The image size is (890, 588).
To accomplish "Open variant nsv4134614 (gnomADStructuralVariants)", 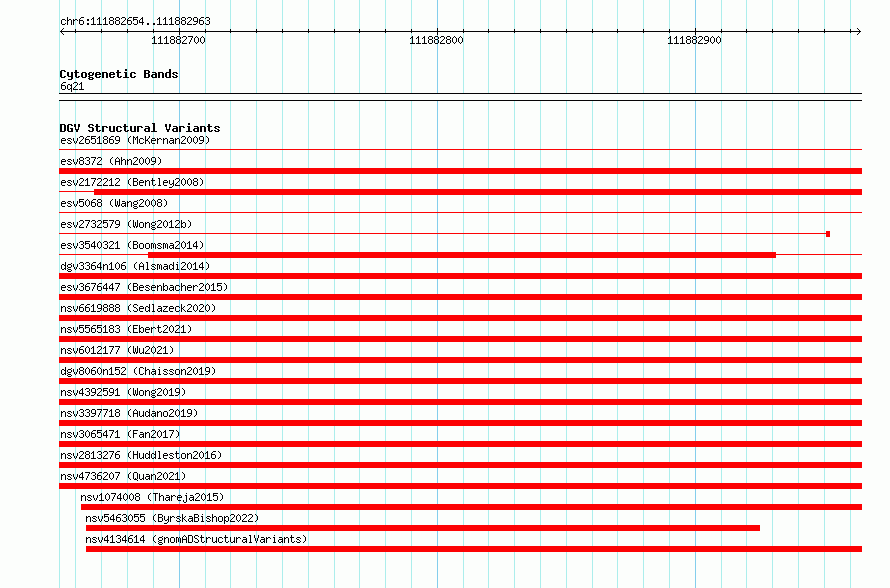I will (196, 539).
